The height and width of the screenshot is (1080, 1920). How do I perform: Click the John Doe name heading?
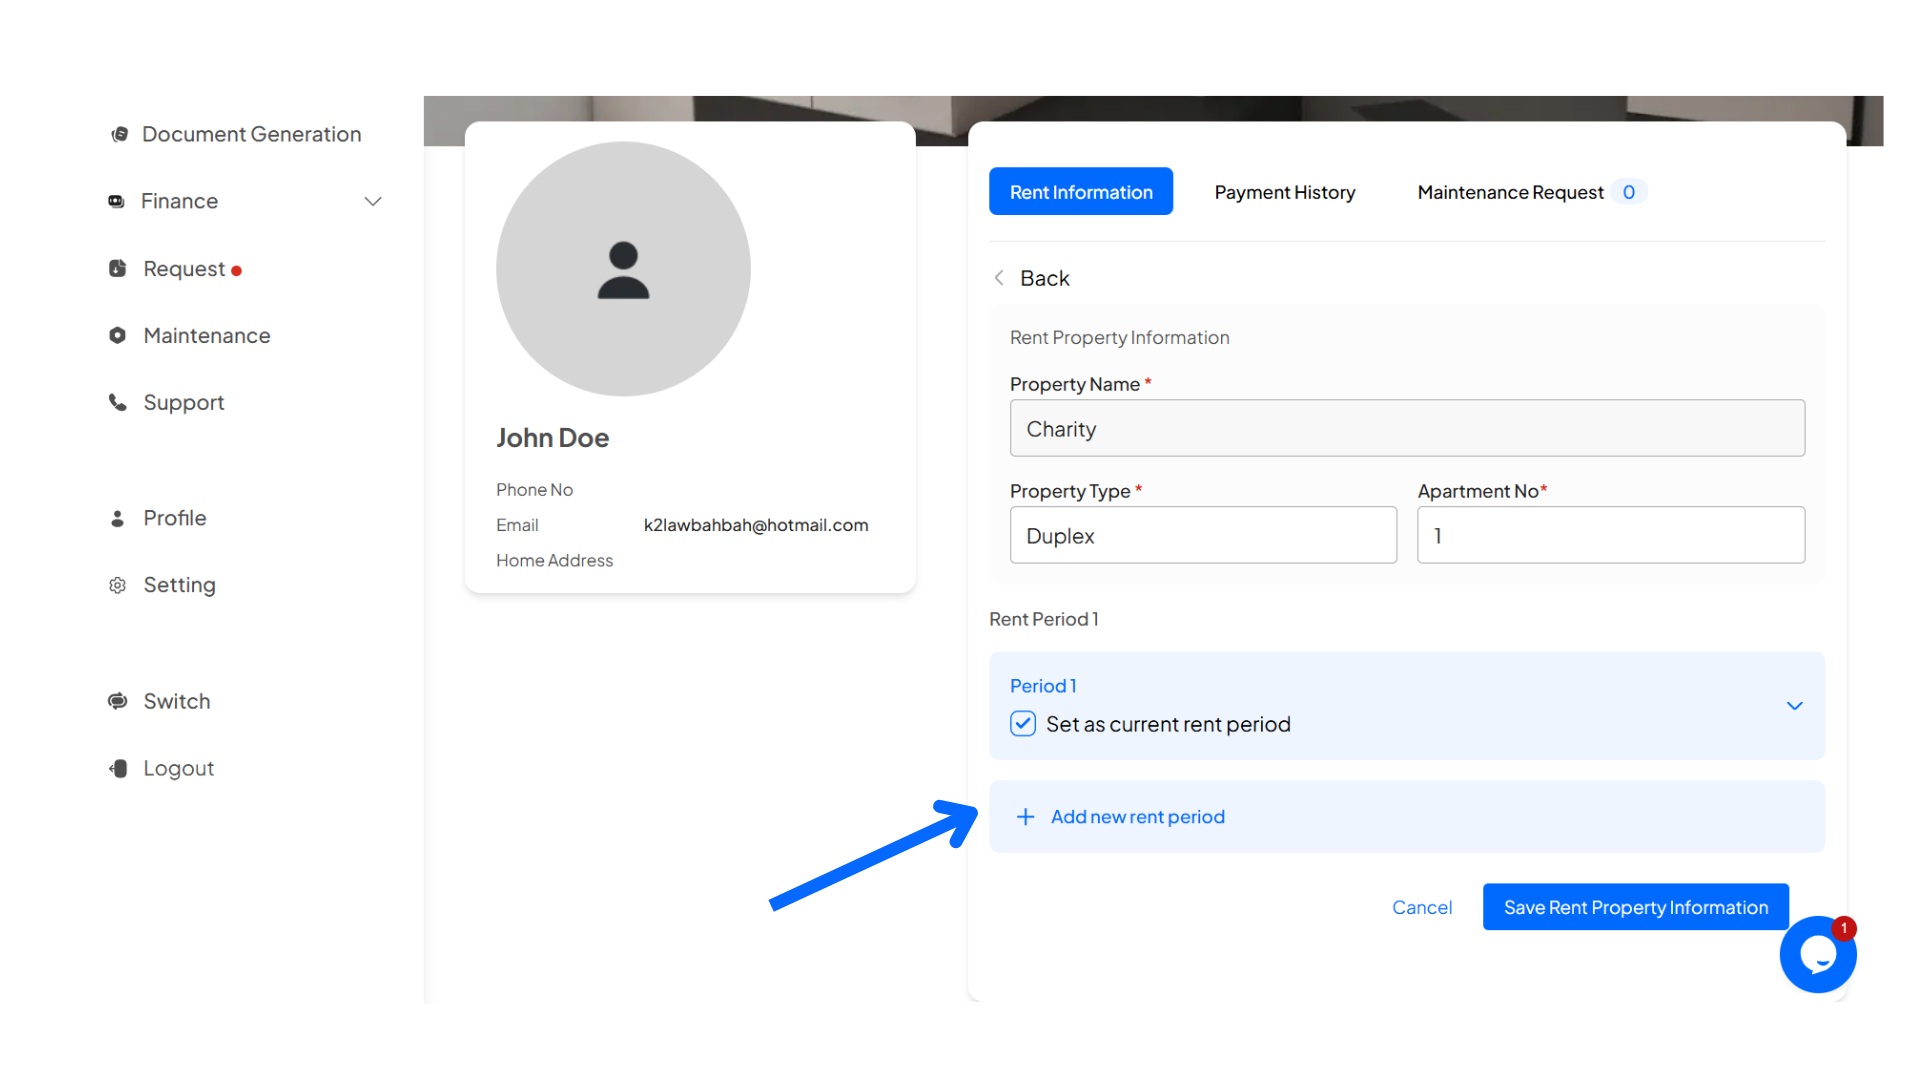click(552, 438)
